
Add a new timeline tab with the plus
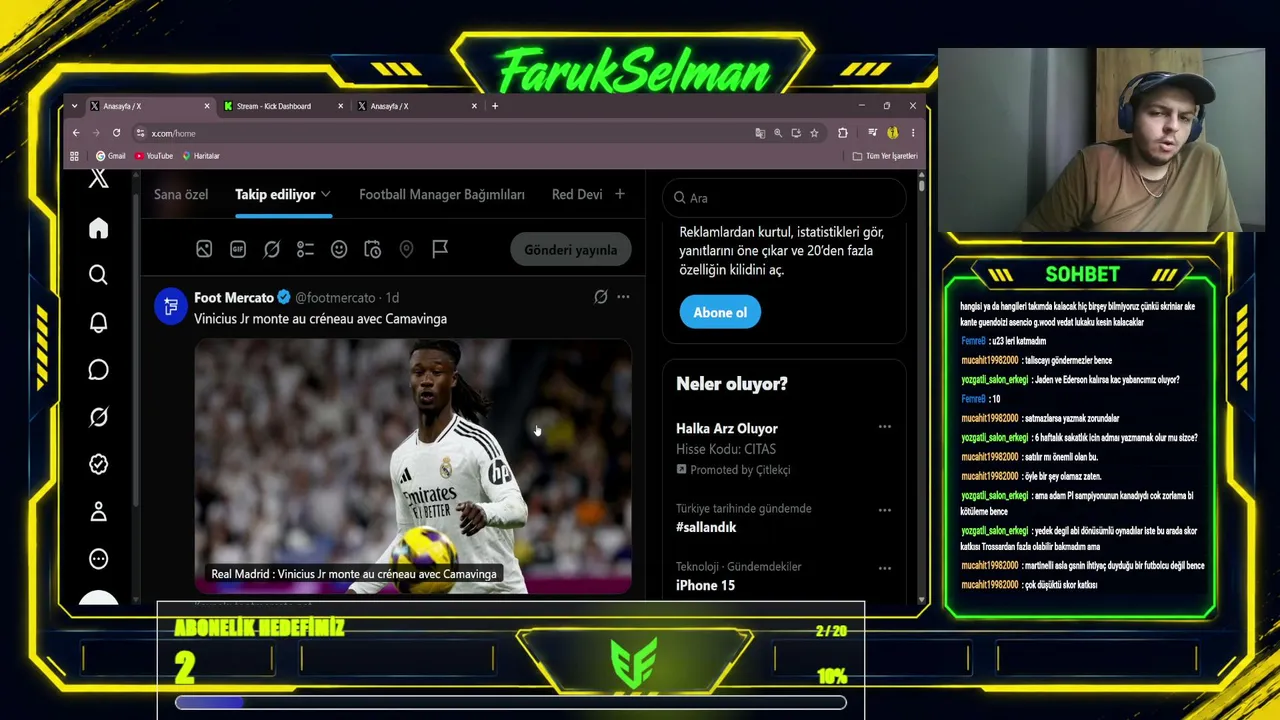coord(620,194)
